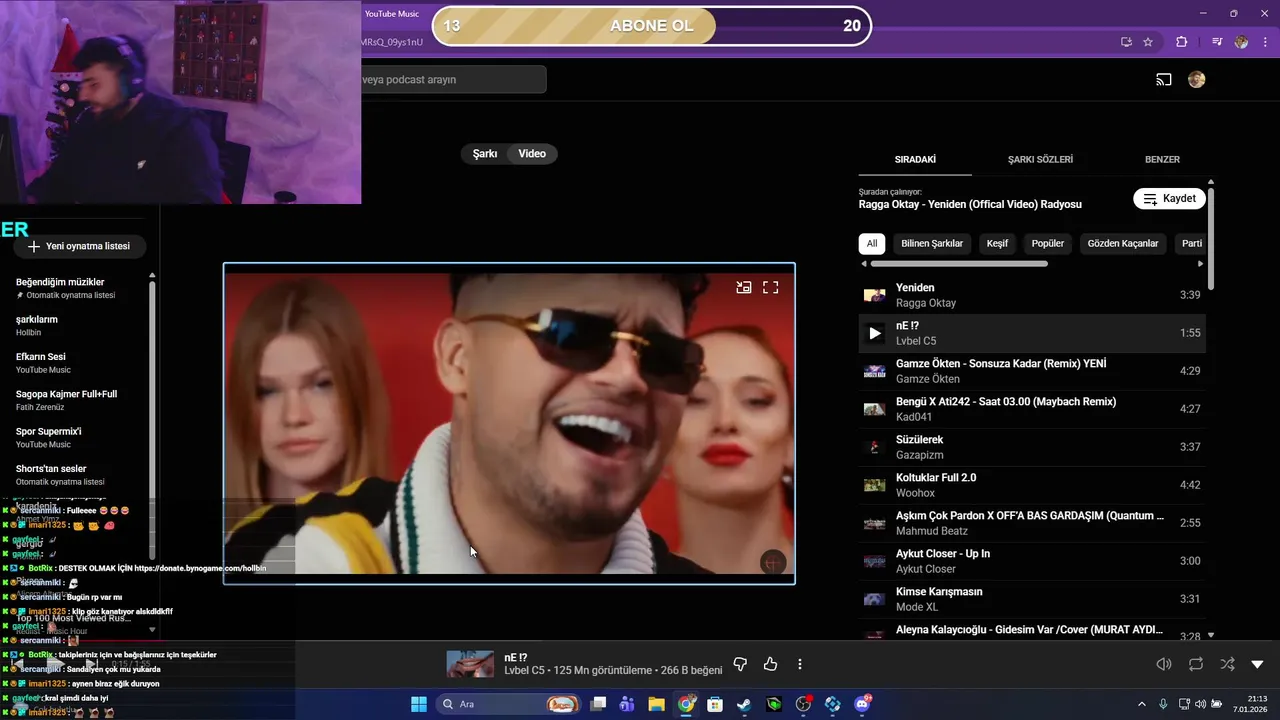Select the All filter chip
This screenshot has height=720, width=1280.
(x=872, y=243)
